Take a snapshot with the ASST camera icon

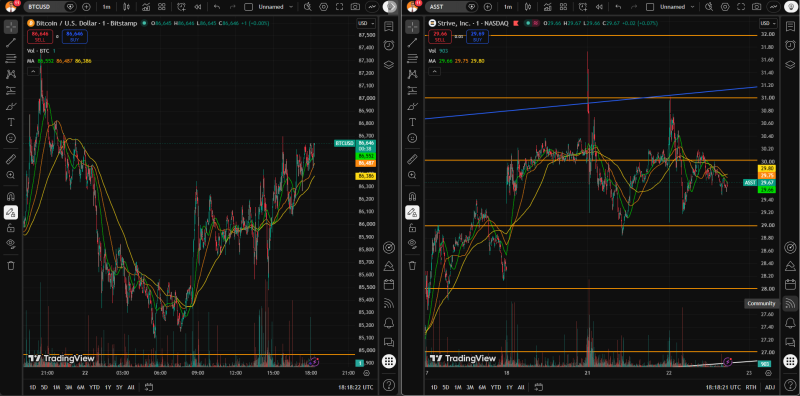tap(757, 7)
